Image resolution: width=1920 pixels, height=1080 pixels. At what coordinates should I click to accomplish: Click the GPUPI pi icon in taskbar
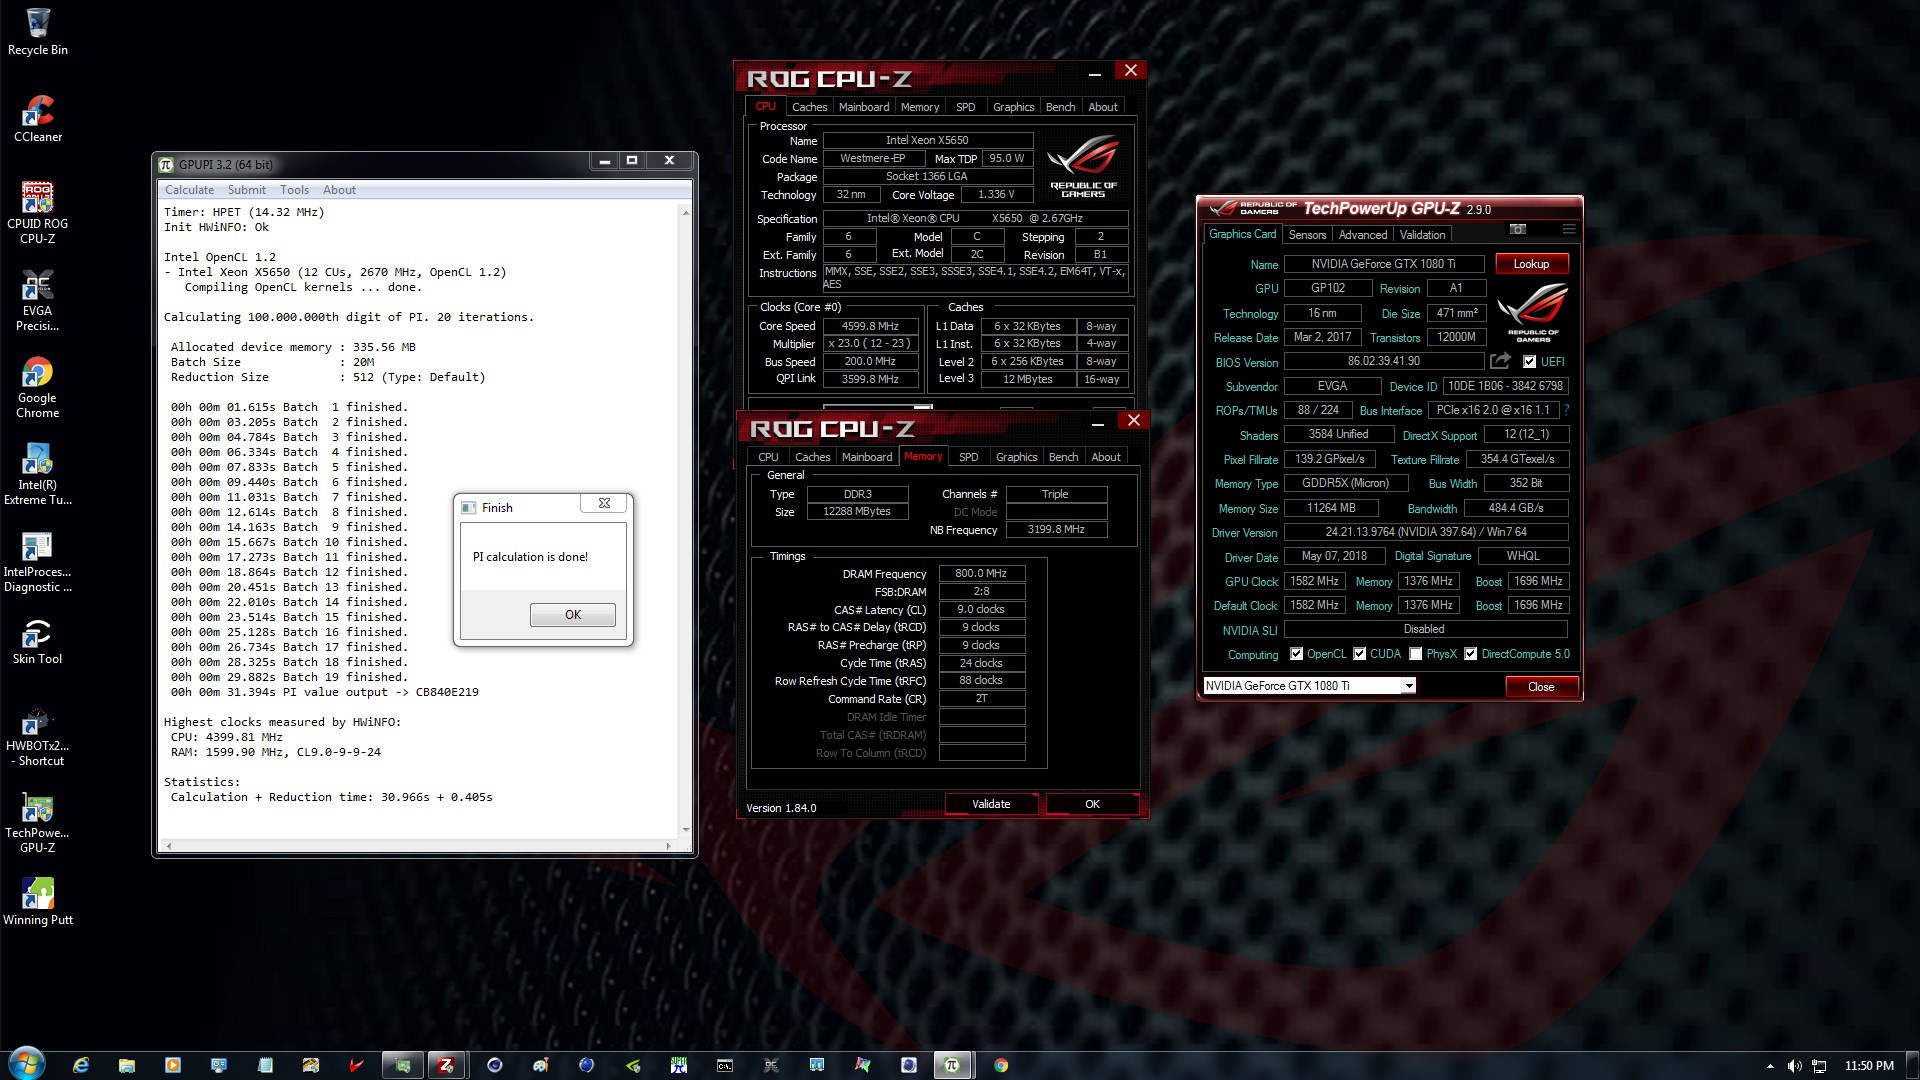(x=952, y=1065)
